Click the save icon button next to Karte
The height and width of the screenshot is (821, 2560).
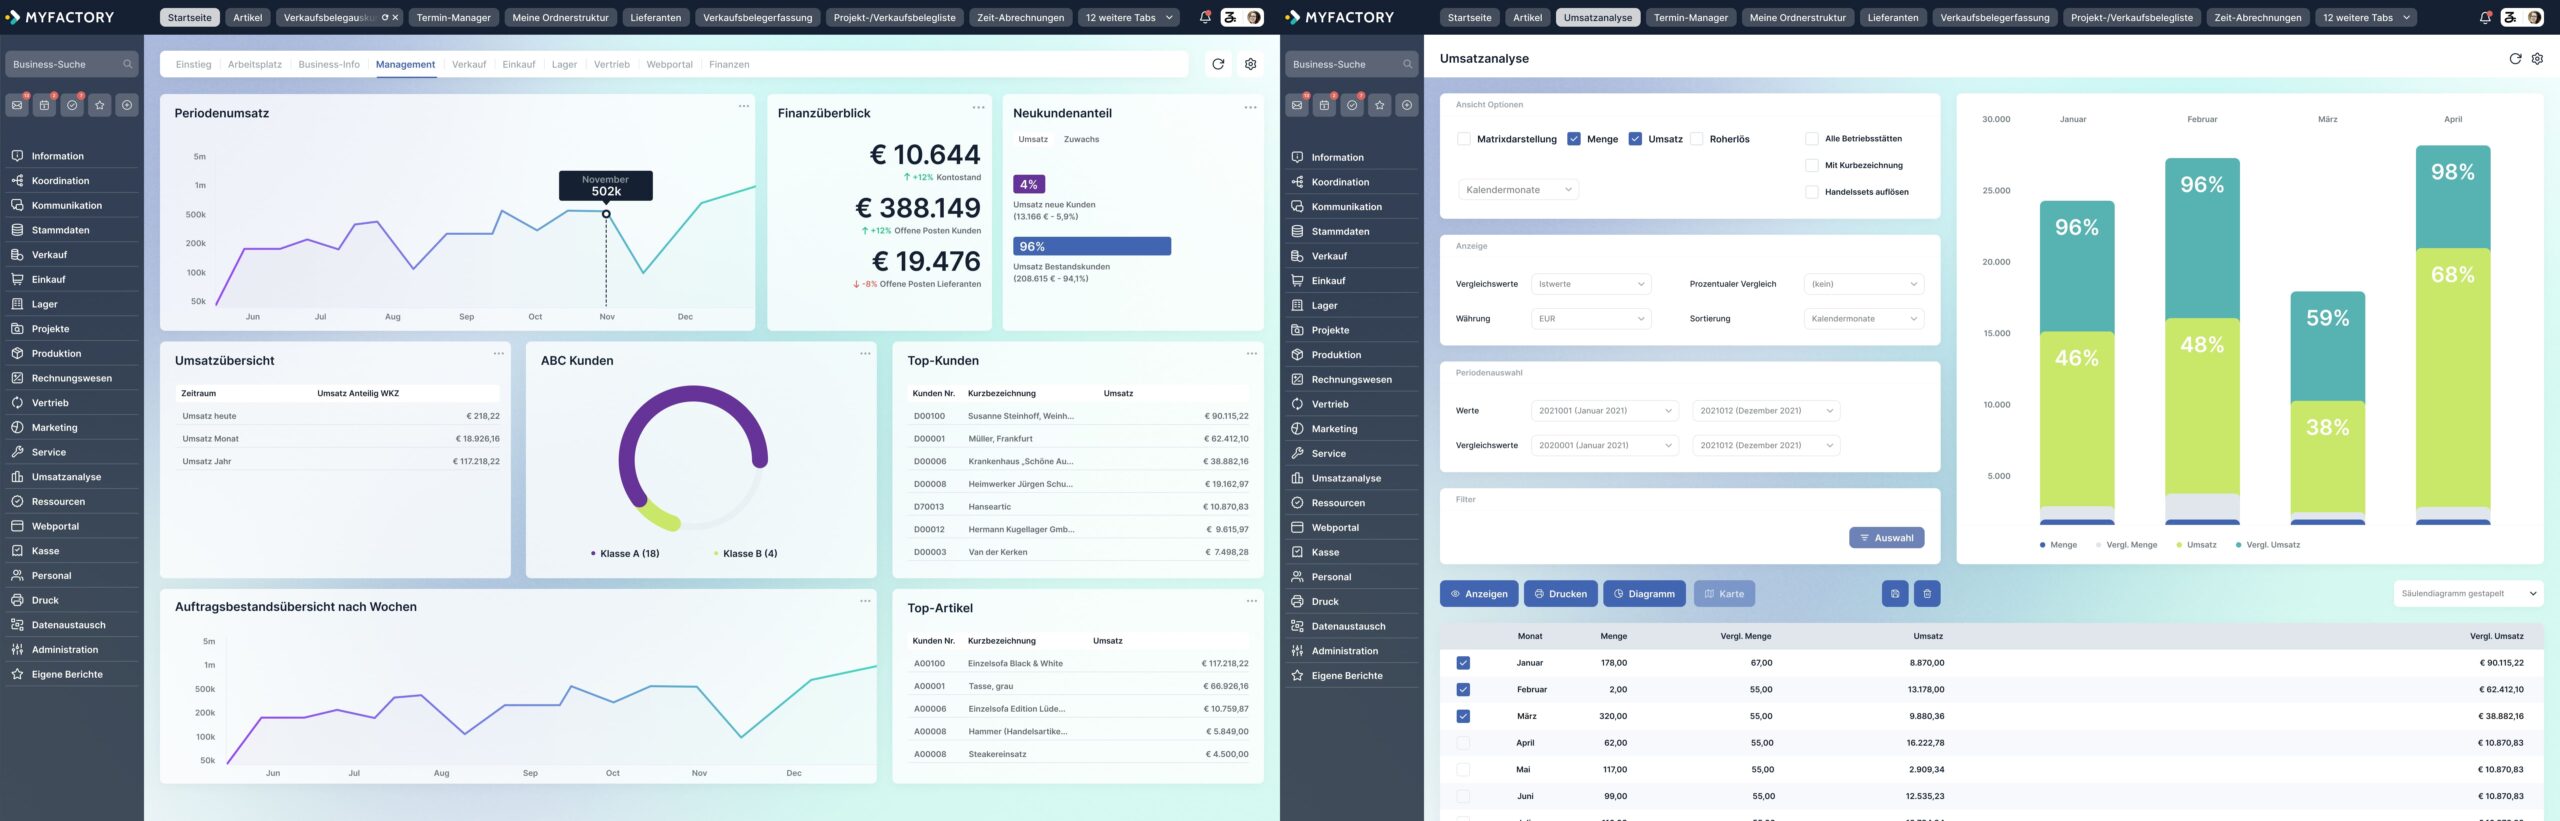pos(1895,594)
